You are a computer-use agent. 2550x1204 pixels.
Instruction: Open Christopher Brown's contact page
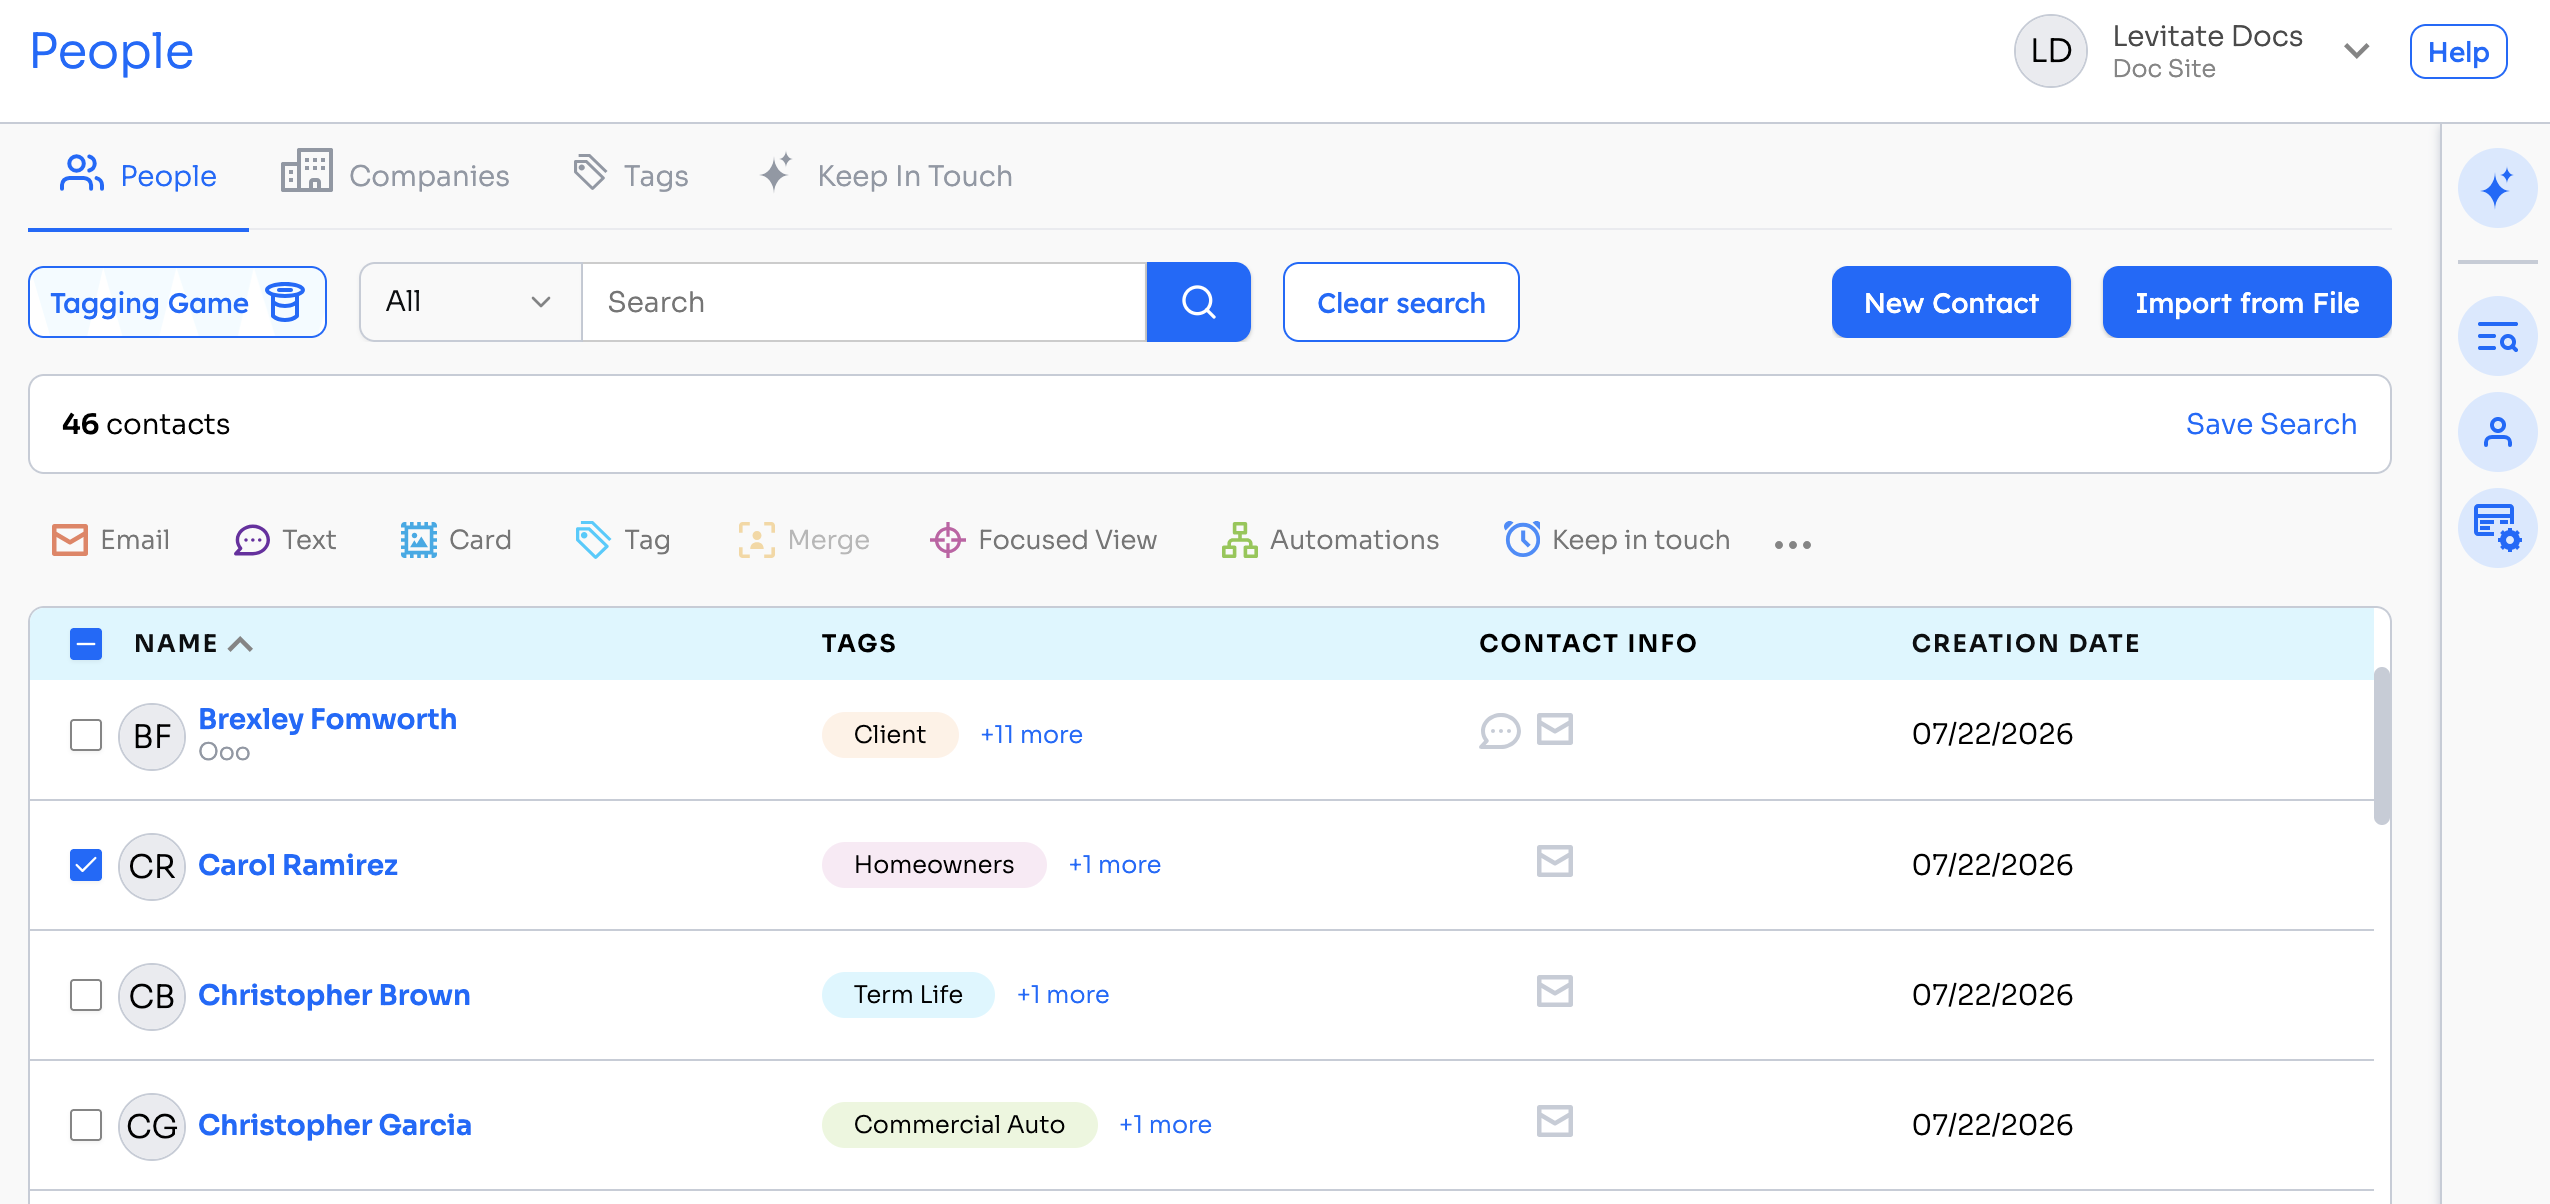pos(334,995)
